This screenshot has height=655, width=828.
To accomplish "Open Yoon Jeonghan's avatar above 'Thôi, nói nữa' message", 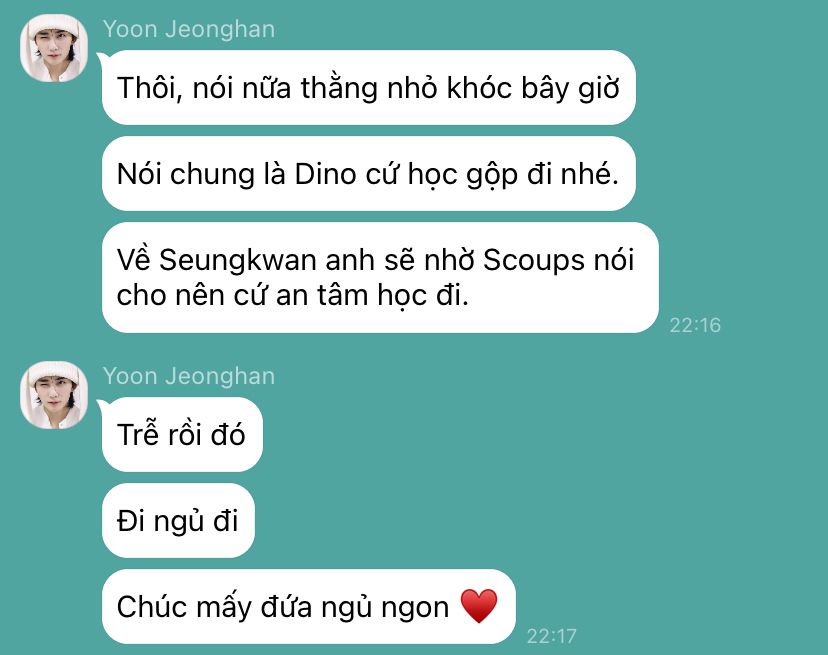I will click(54, 48).
